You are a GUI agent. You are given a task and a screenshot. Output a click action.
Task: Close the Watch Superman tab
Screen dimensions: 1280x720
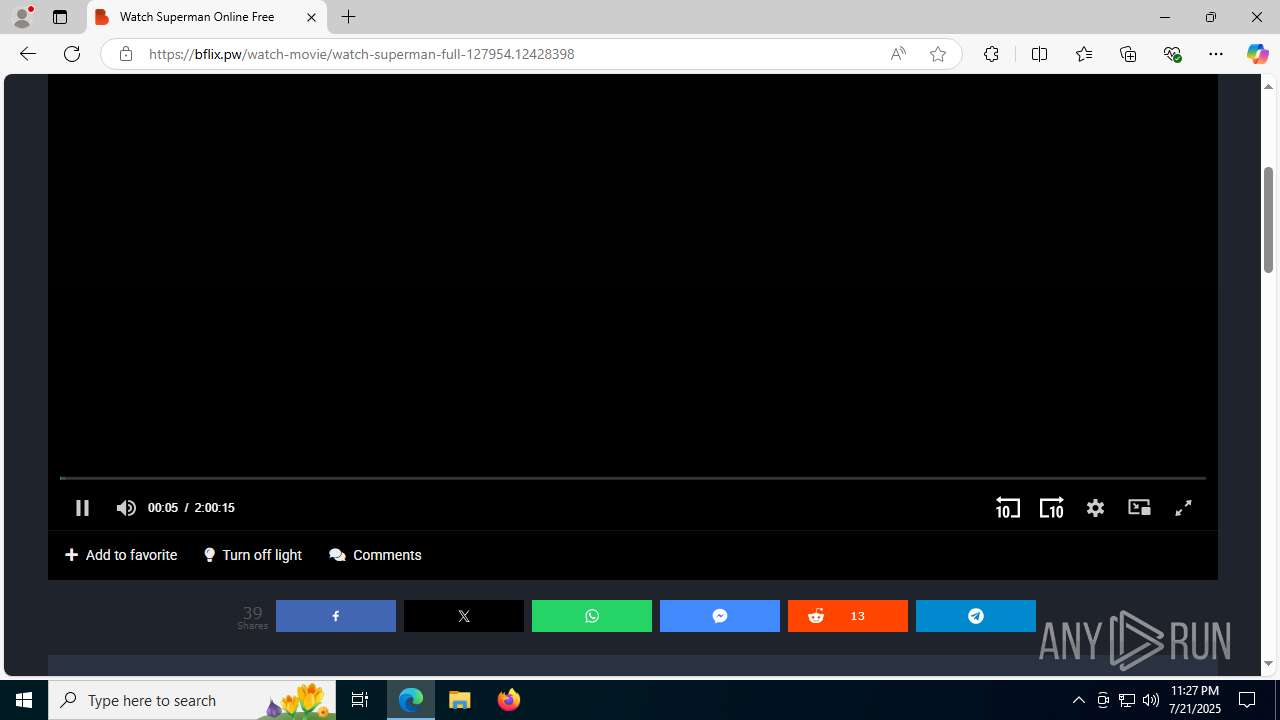311,17
